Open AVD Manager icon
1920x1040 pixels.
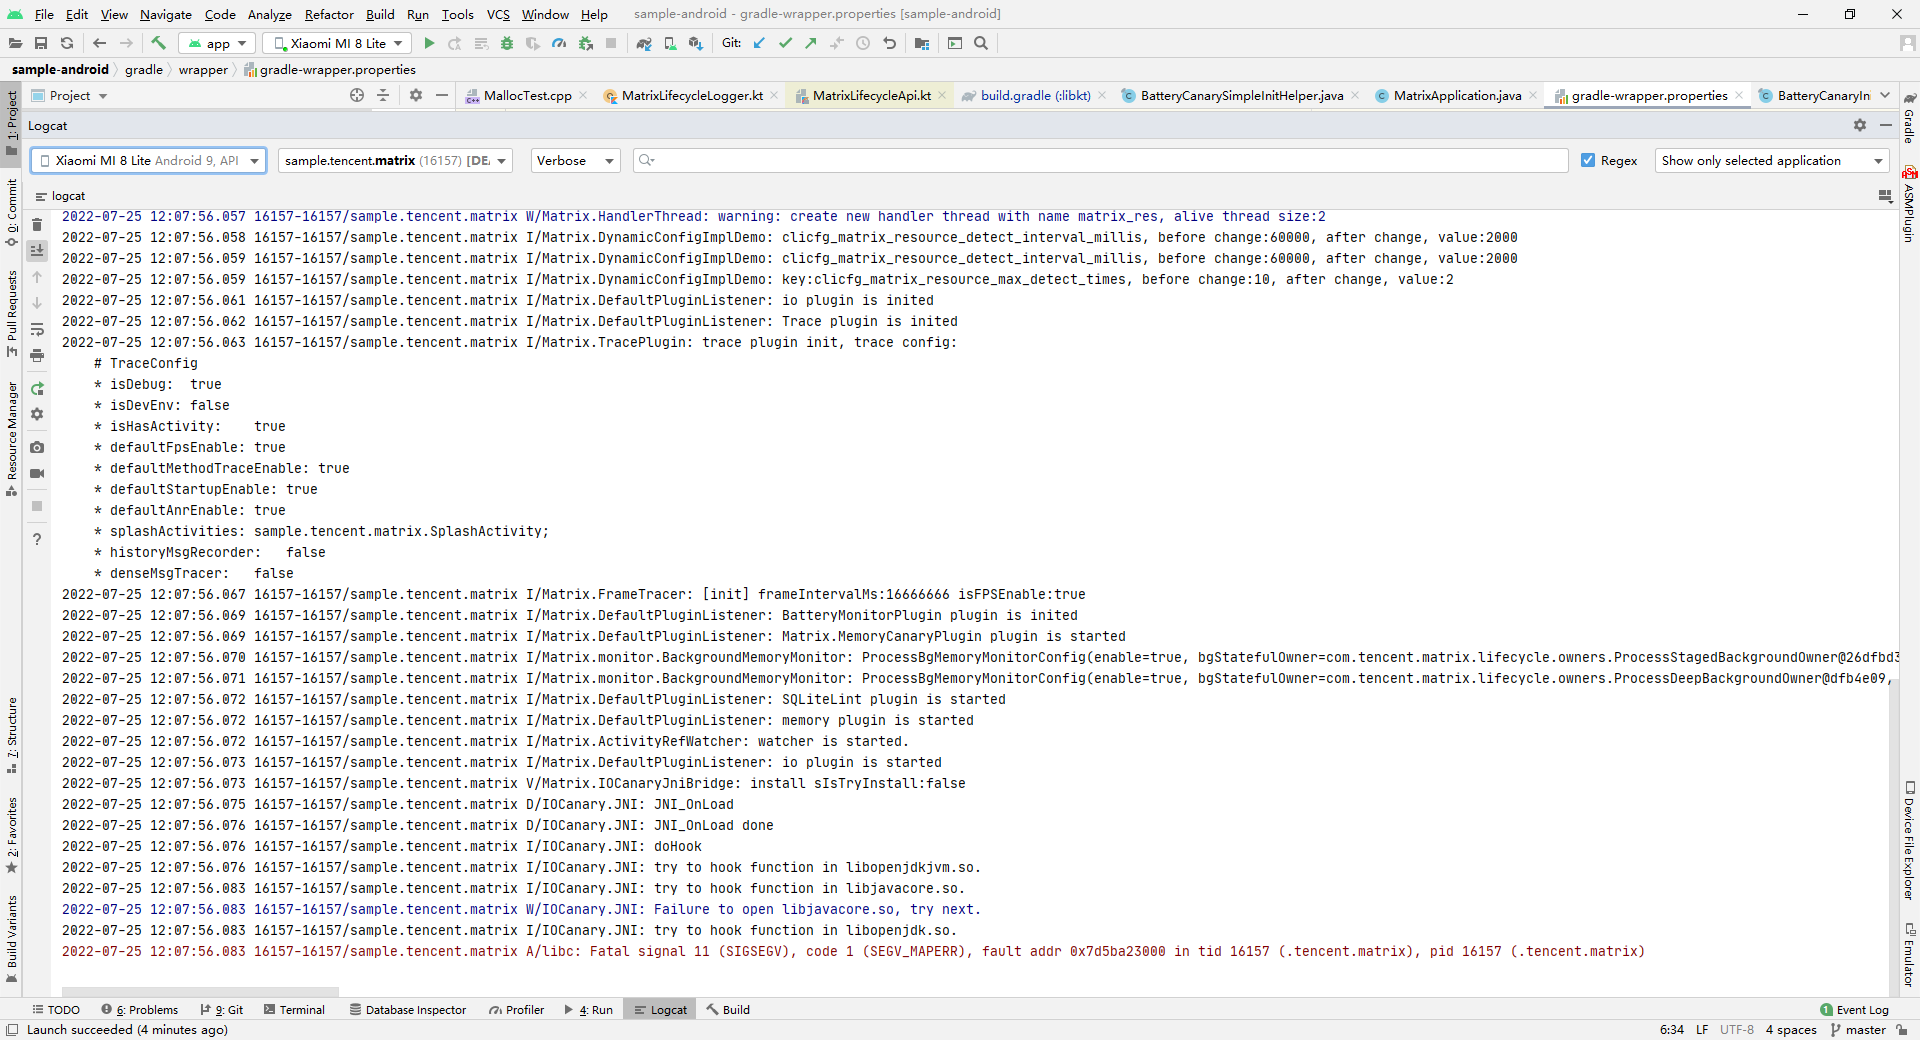pyautogui.click(x=670, y=43)
